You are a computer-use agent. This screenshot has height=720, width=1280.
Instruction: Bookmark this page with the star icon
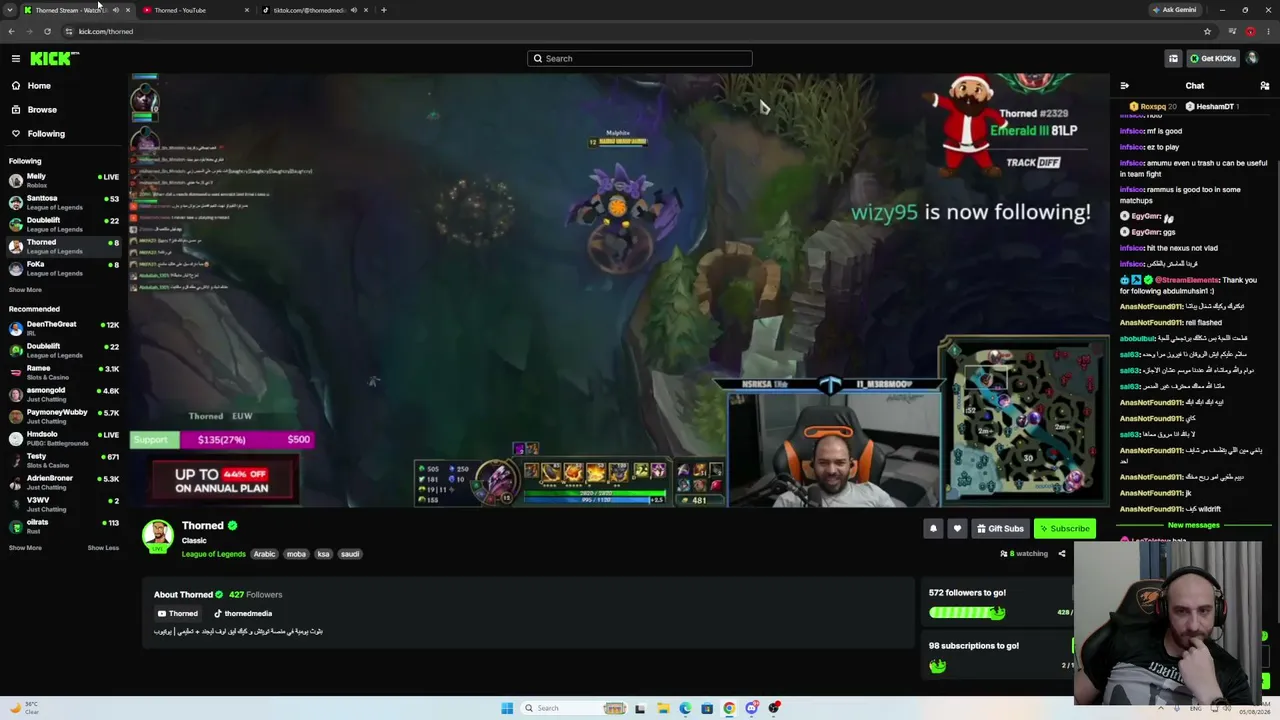pyautogui.click(x=1207, y=31)
